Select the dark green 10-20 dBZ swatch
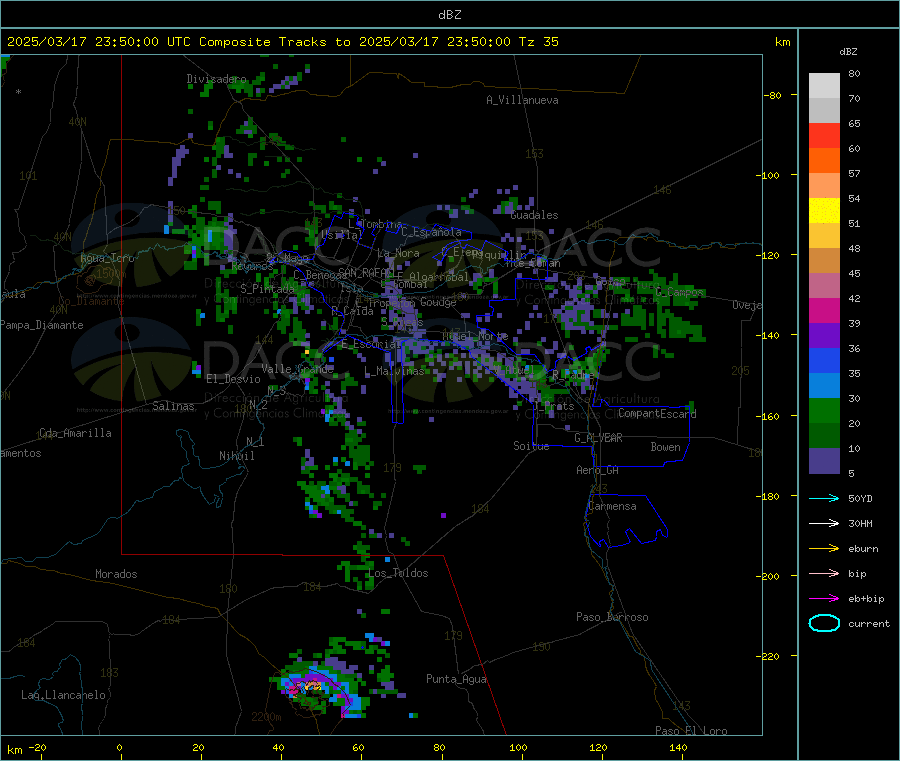Viewport: 900px width, 761px height. (824, 436)
